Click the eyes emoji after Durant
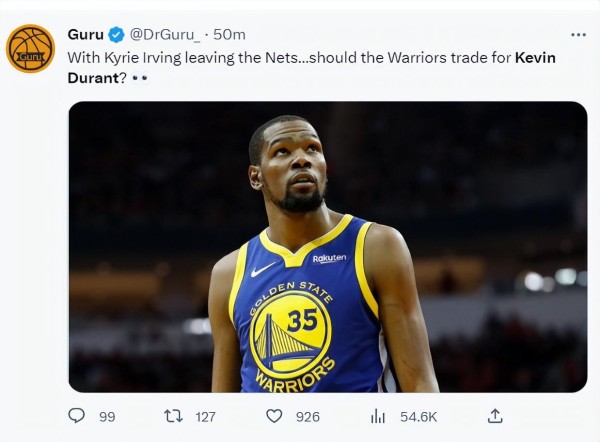 click(140, 78)
